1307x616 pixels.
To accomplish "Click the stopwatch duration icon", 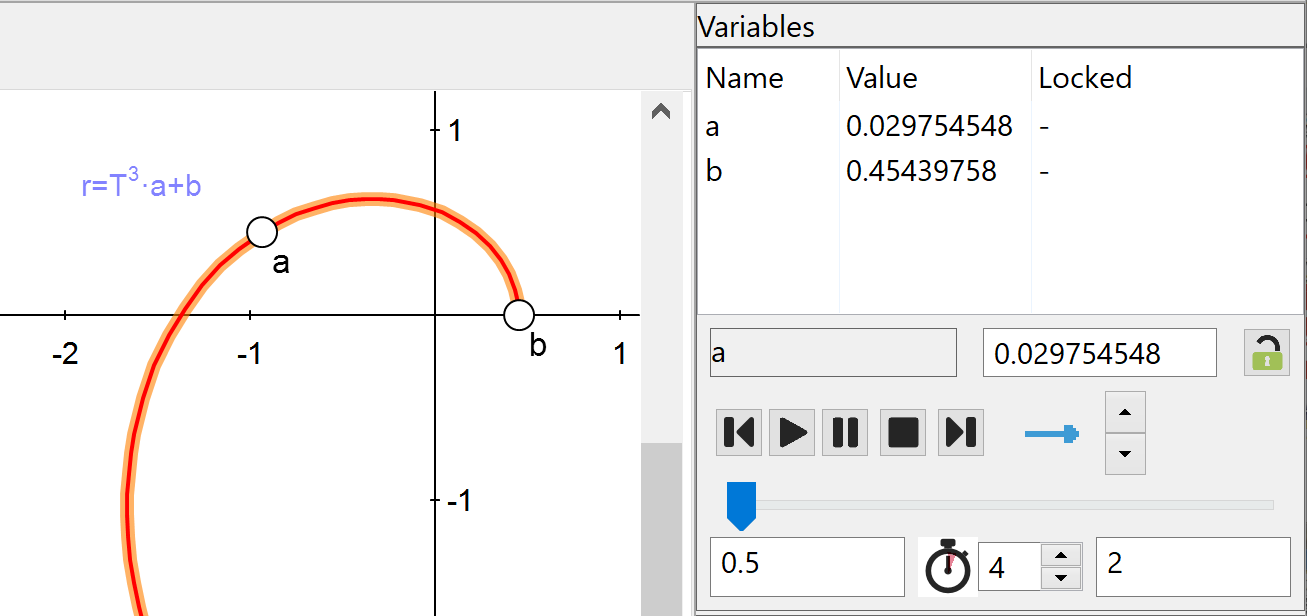I will pos(947,567).
